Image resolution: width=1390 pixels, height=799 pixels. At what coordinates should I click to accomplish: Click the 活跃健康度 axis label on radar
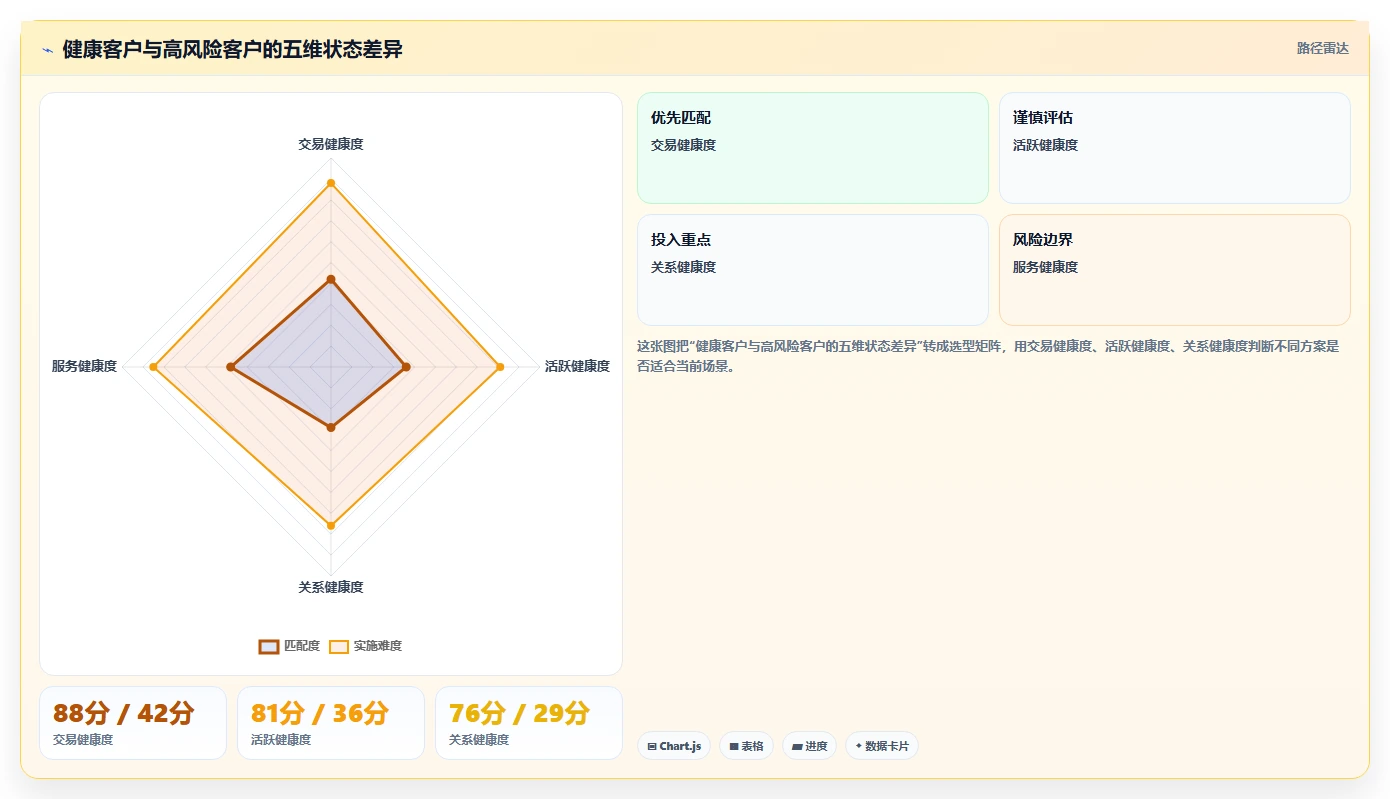click(577, 366)
